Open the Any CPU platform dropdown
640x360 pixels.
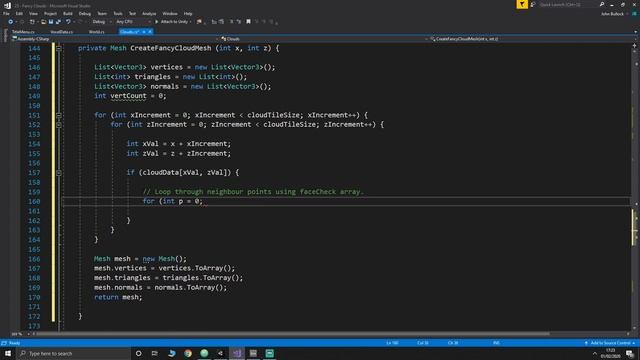(133, 22)
